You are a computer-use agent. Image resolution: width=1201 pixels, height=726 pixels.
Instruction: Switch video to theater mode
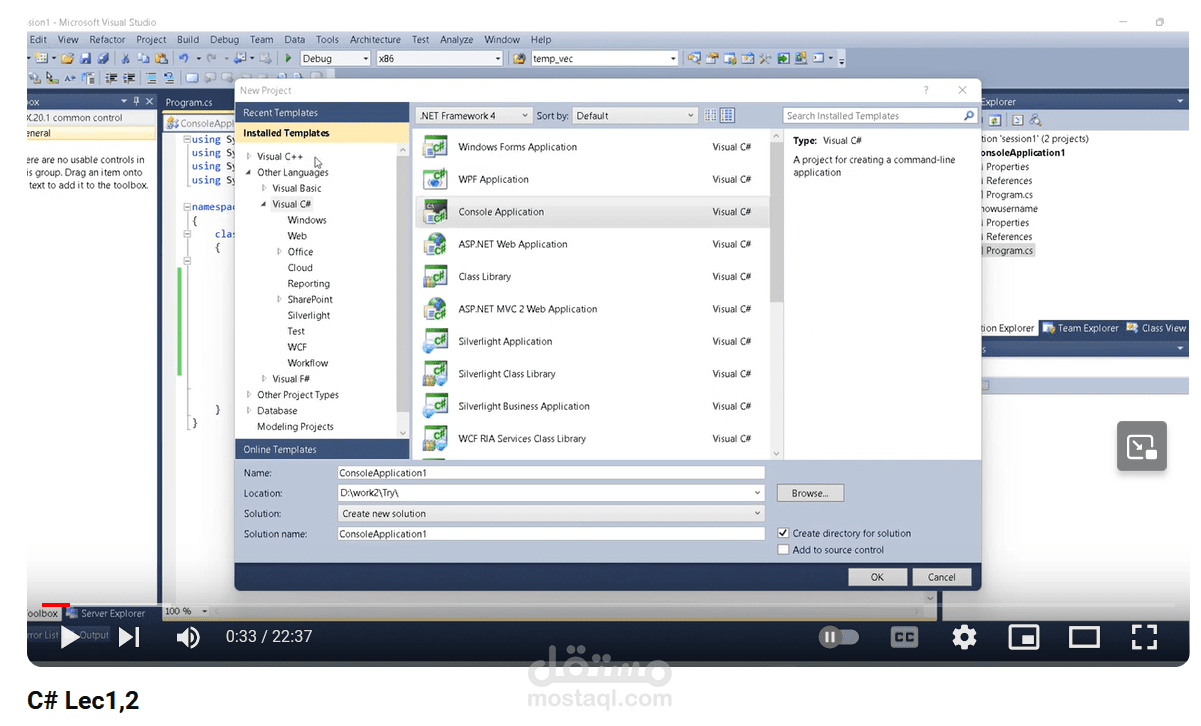[x=1084, y=637]
